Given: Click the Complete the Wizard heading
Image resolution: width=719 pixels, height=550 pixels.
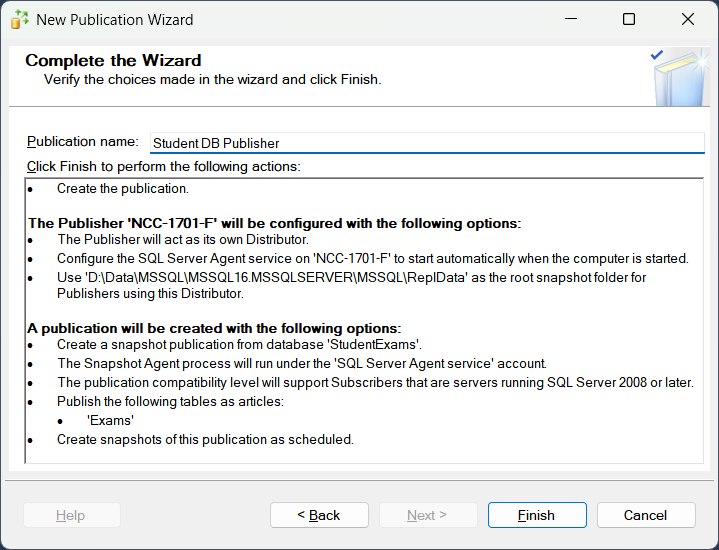Looking at the screenshot, I should point(113,60).
